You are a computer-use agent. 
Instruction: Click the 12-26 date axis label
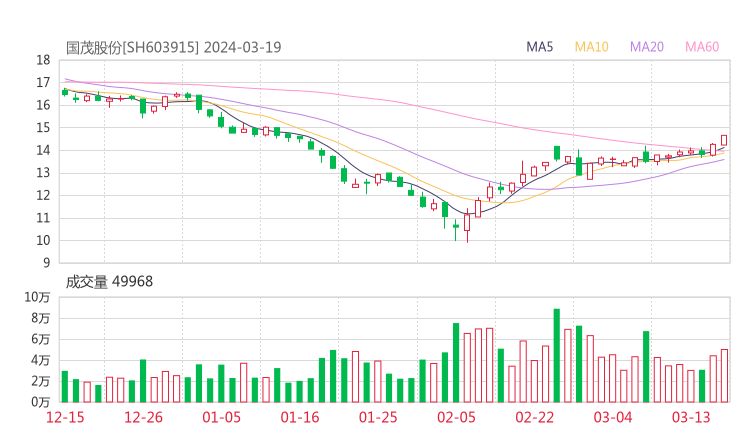(x=143, y=417)
